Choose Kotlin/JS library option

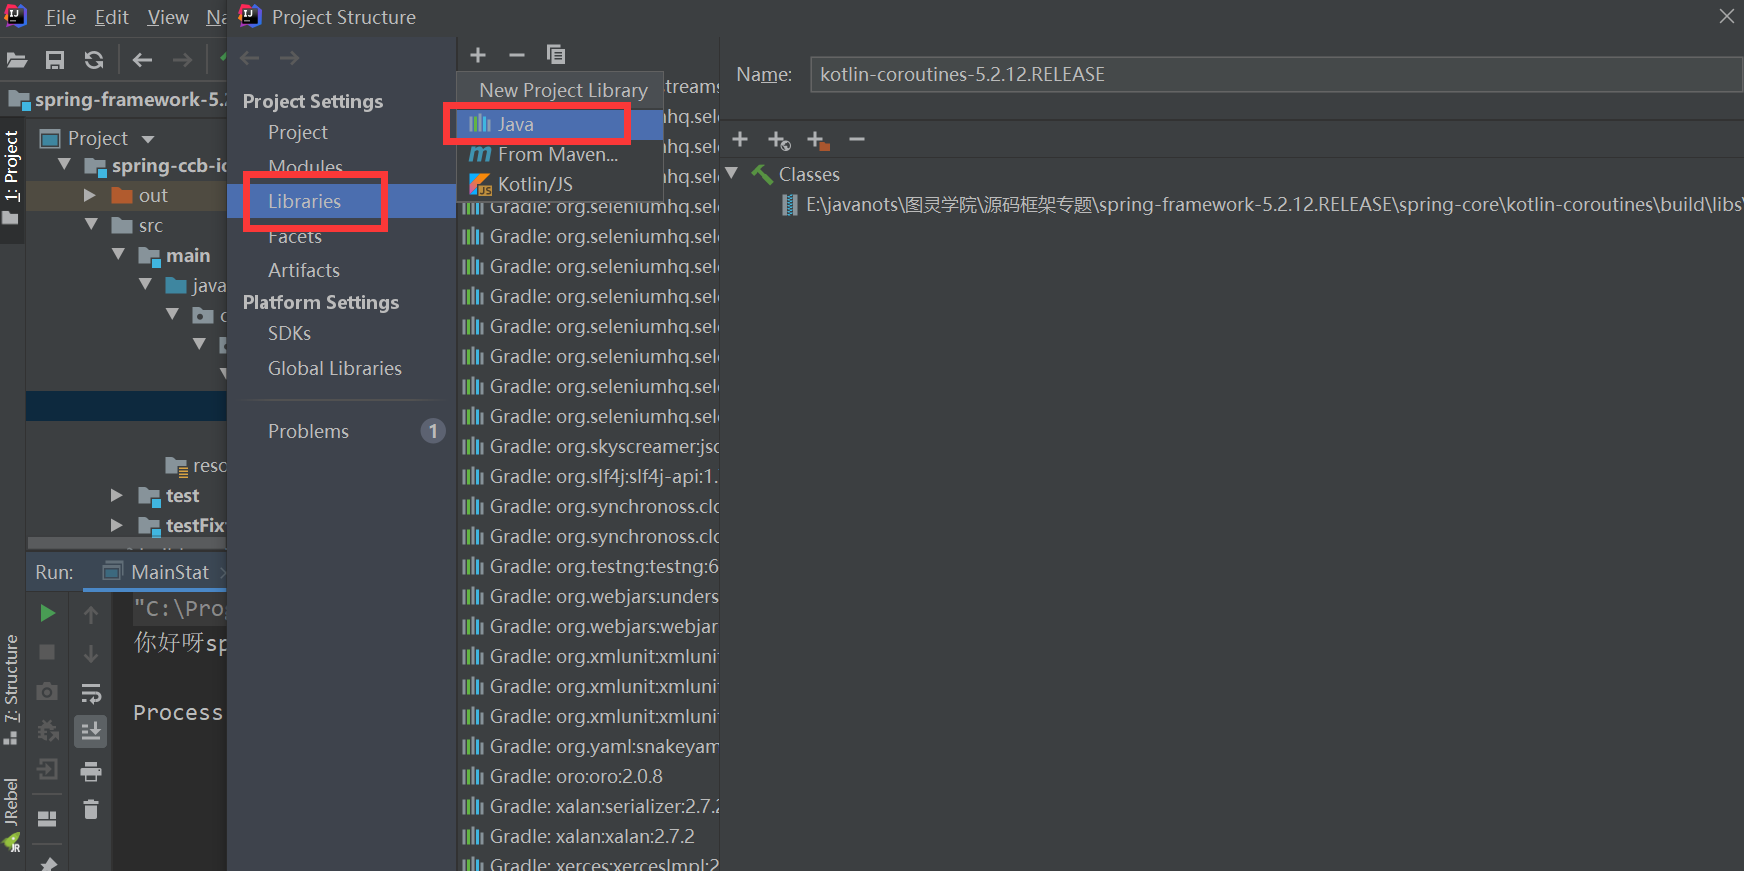point(558,184)
